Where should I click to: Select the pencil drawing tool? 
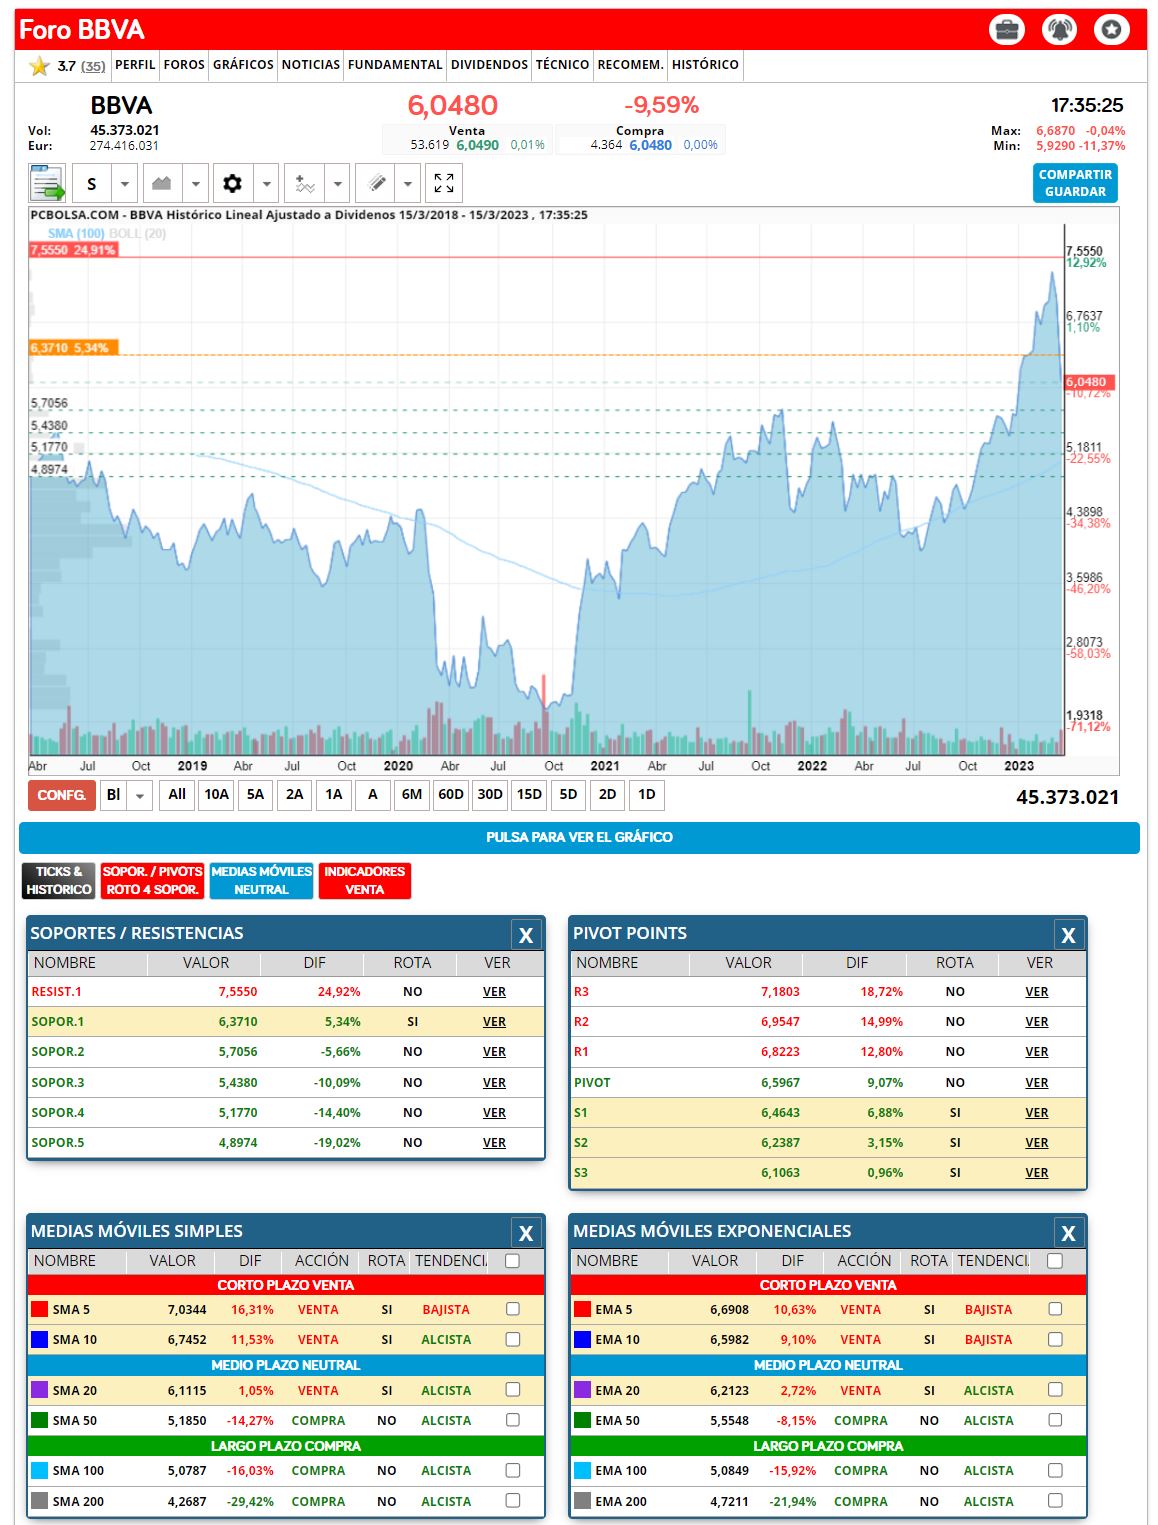tap(375, 184)
